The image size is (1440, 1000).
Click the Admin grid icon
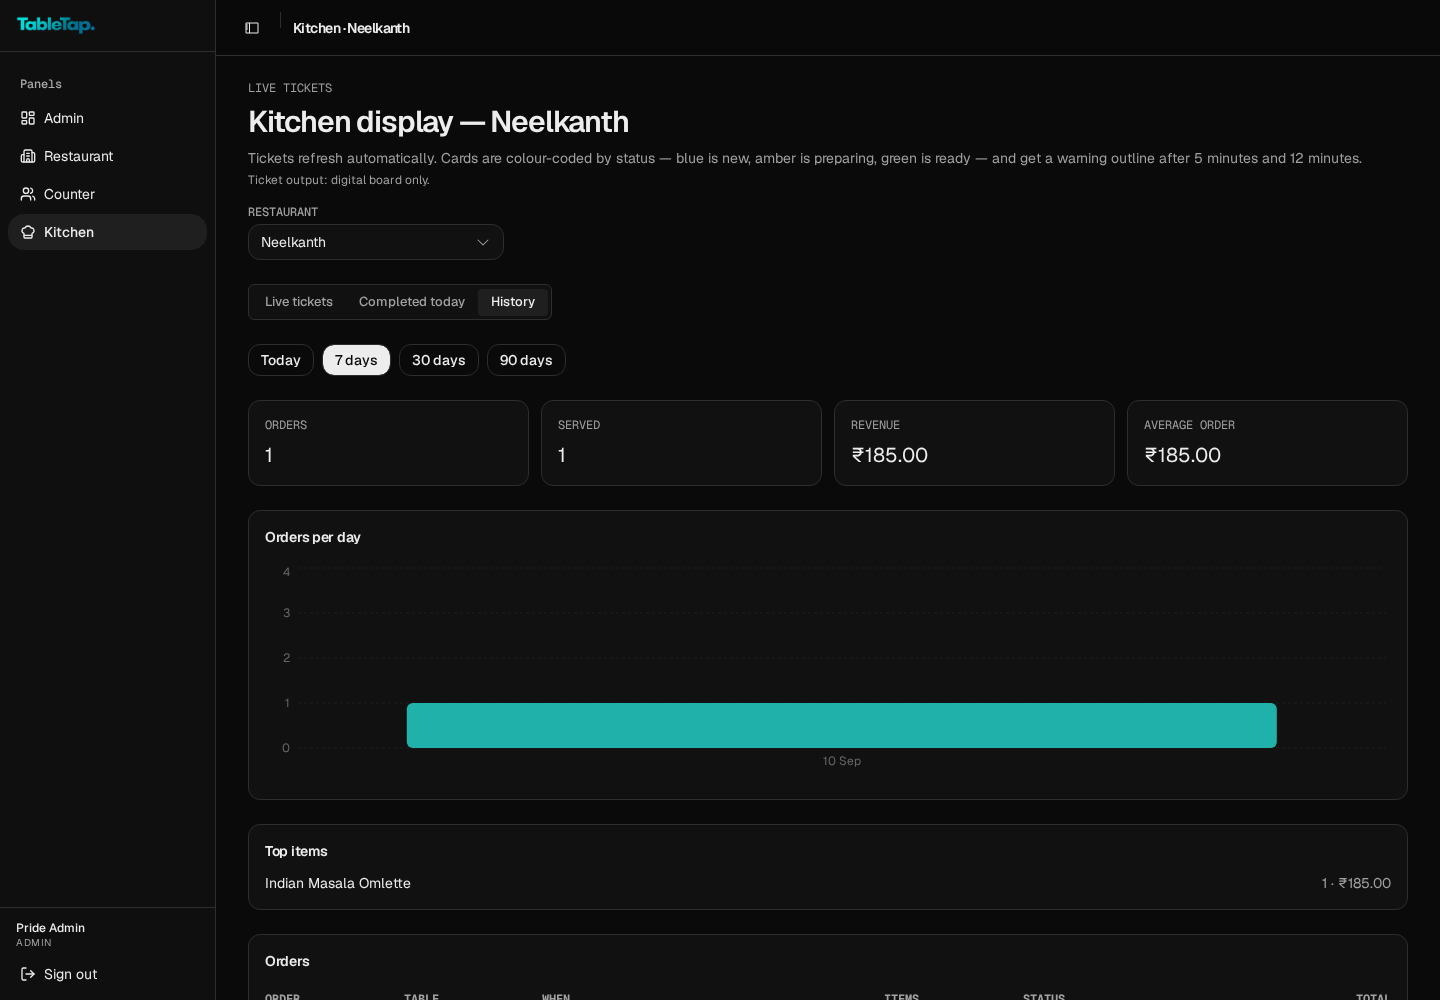pyautogui.click(x=28, y=118)
